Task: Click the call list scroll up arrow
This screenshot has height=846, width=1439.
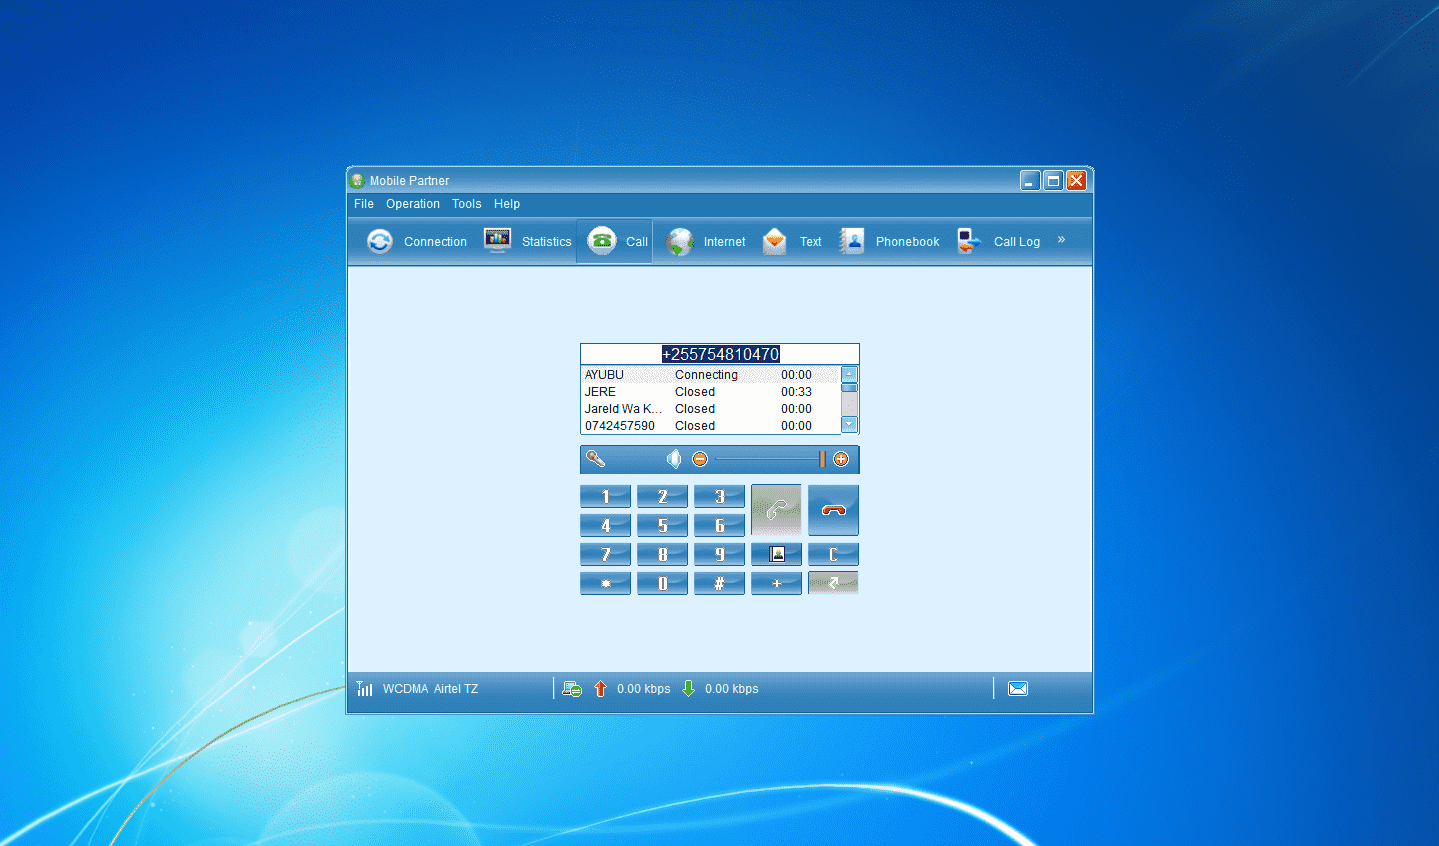Action: tap(849, 374)
